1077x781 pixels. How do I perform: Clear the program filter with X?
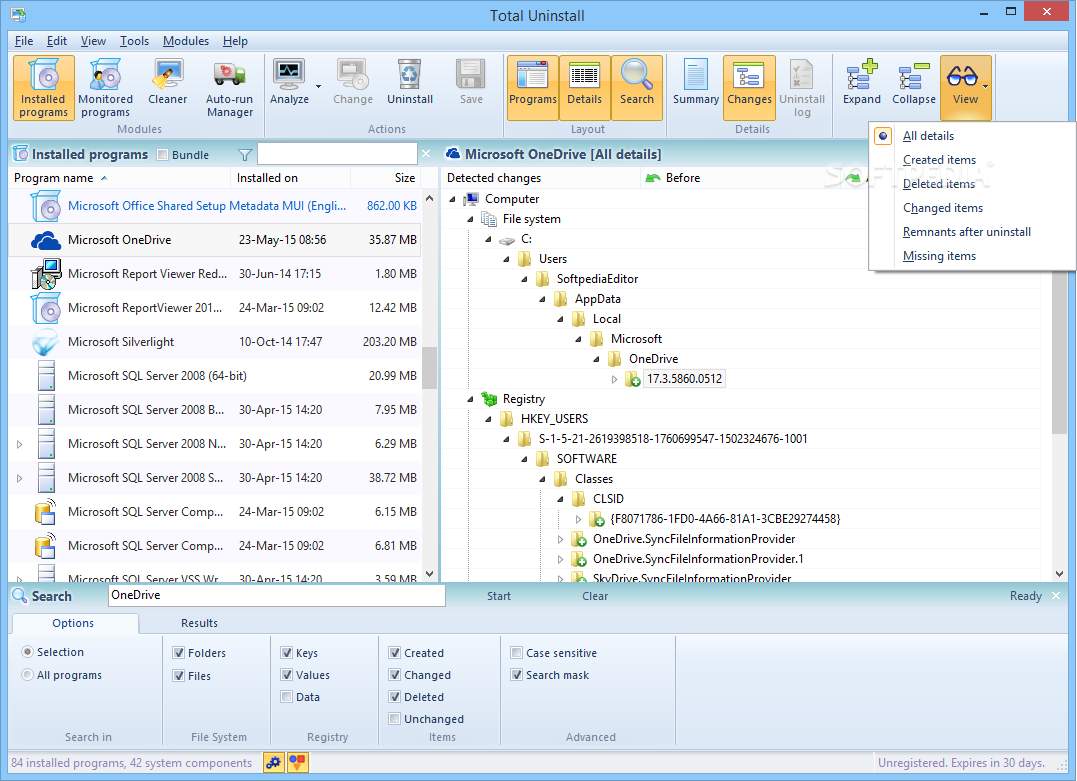click(x=426, y=154)
